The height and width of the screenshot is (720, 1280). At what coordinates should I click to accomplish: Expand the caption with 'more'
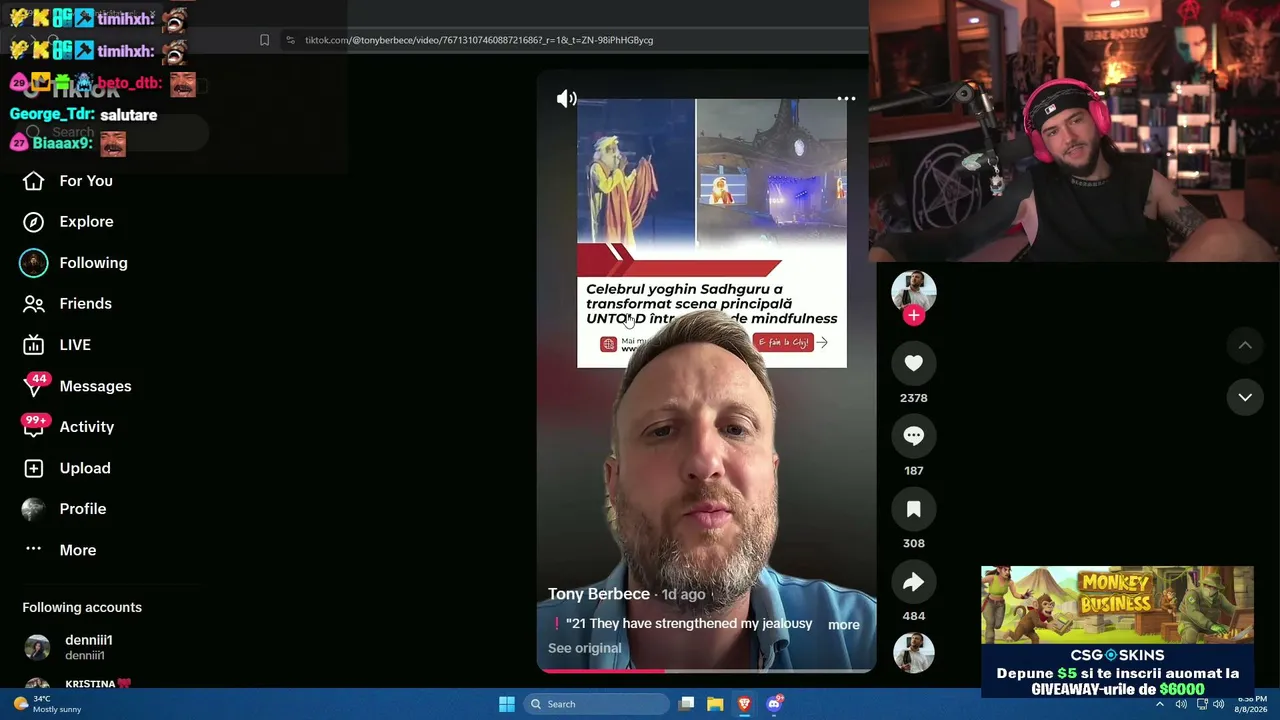click(844, 625)
